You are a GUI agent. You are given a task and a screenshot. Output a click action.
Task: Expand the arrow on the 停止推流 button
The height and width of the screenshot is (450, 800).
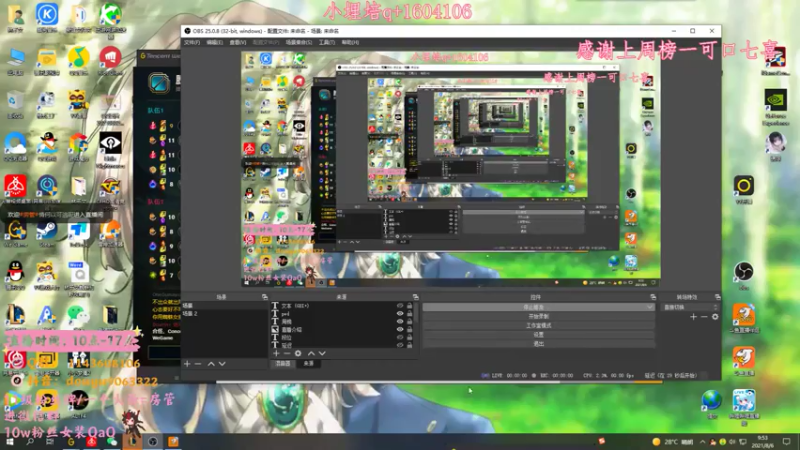[650, 307]
